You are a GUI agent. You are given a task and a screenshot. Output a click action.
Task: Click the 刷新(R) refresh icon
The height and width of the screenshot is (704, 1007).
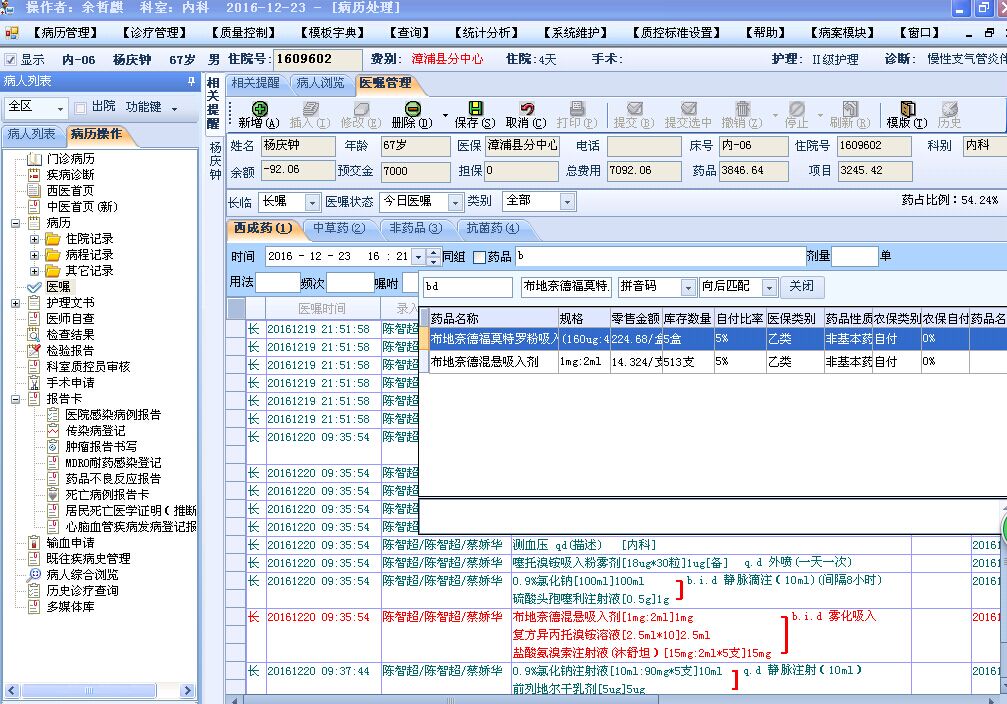pyautogui.click(x=850, y=108)
